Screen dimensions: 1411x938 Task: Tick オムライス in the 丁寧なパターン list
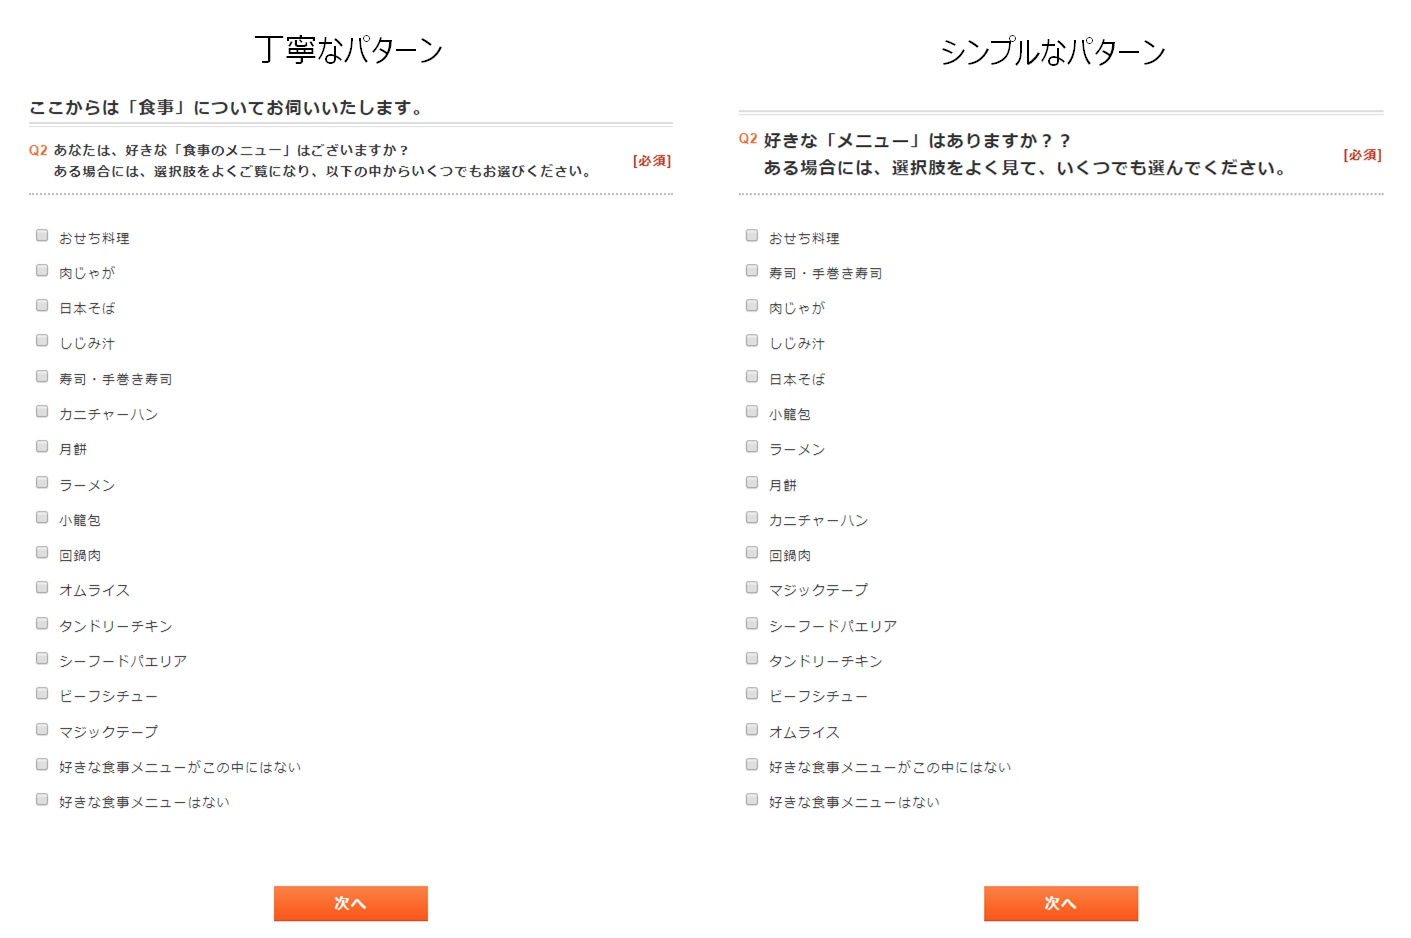point(42,588)
